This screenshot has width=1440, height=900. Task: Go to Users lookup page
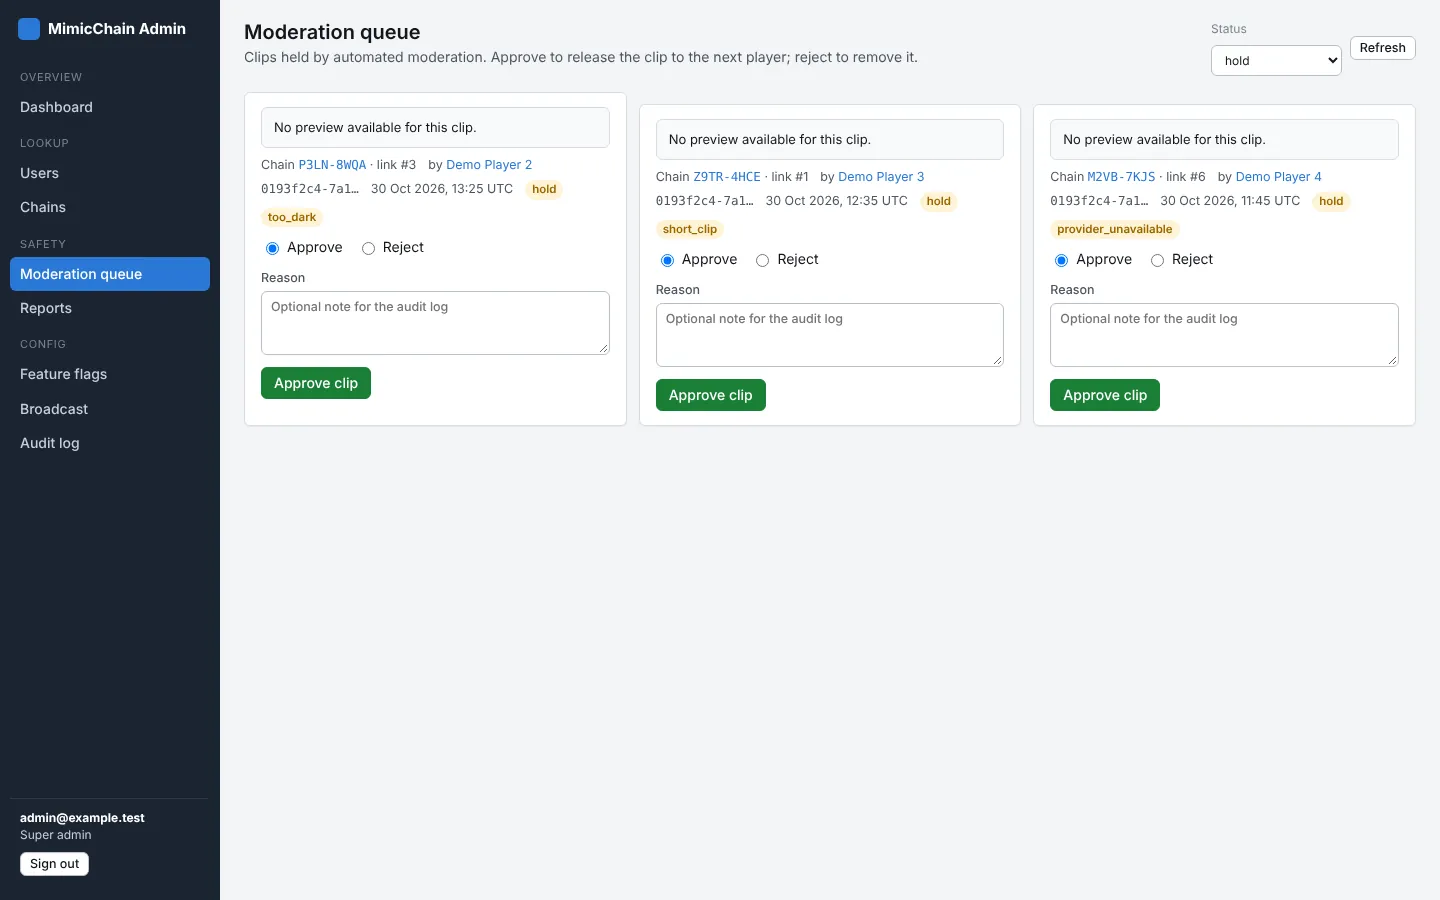click(x=110, y=173)
